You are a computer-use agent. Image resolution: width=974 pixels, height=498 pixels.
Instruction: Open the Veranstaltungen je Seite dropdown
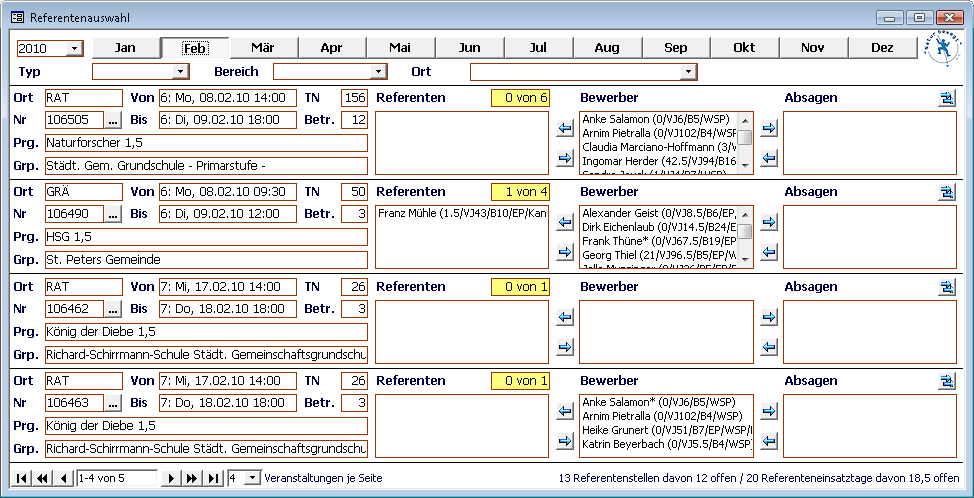point(252,478)
